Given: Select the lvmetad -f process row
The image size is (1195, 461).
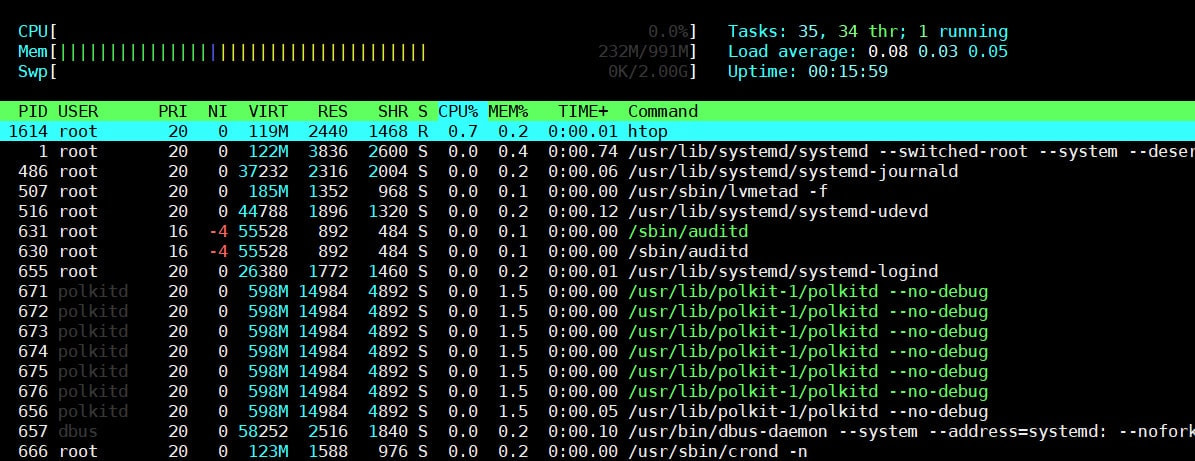Looking at the screenshot, I should point(598,191).
